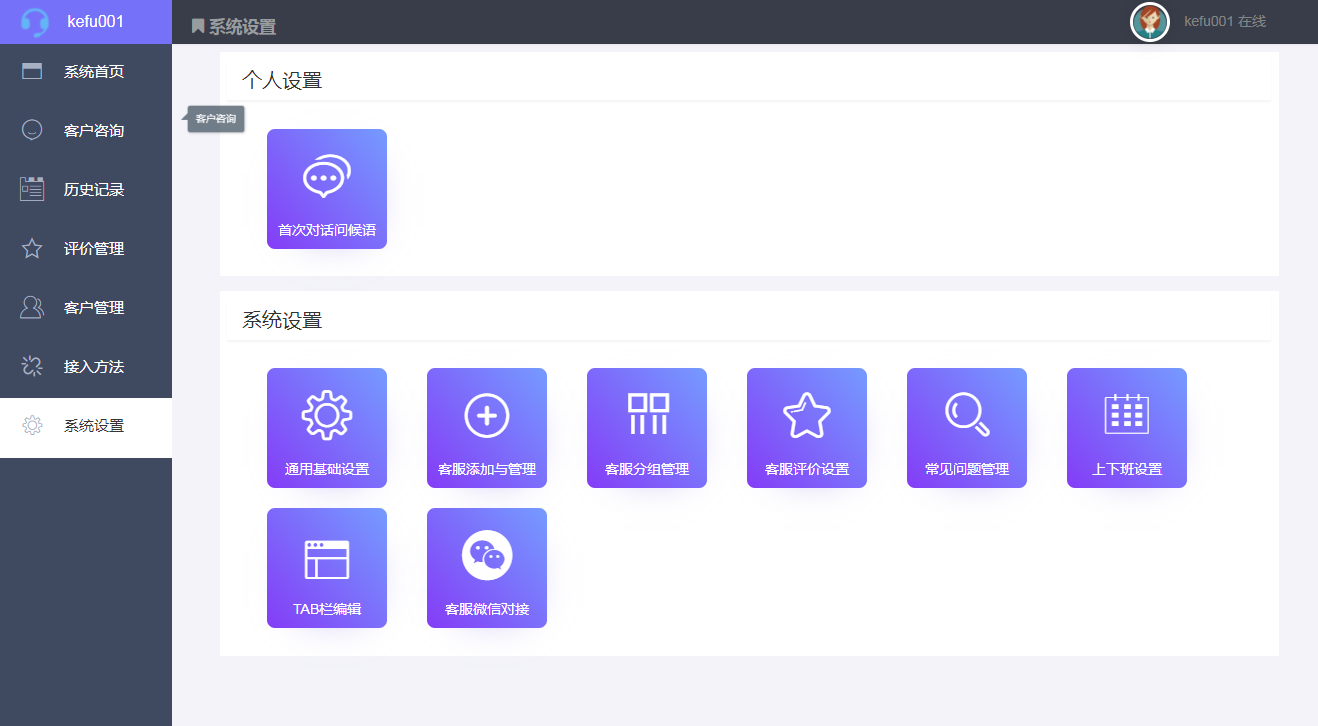The height and width of the screenshot is (726, 1318).
Task: Open the 客服评价设置 label
Action: 807,469
